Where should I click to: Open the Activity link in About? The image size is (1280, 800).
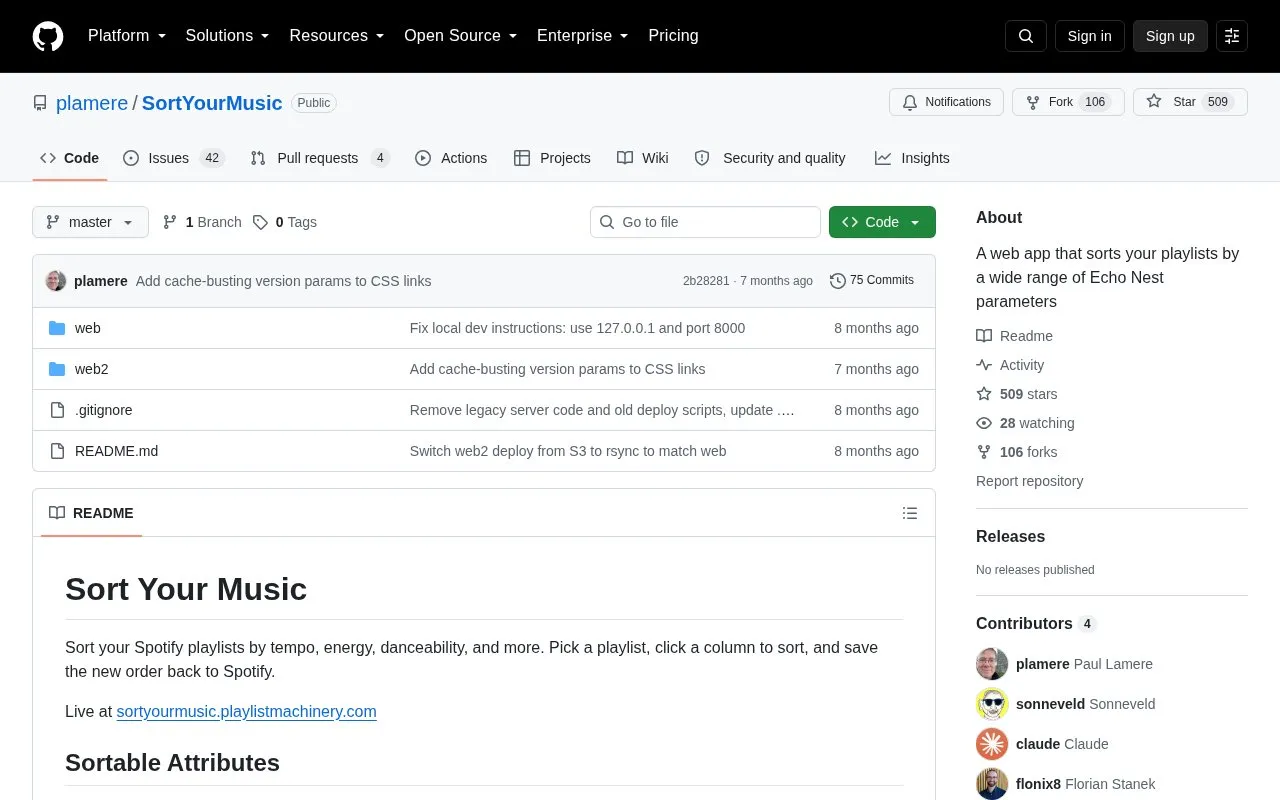1010,365
